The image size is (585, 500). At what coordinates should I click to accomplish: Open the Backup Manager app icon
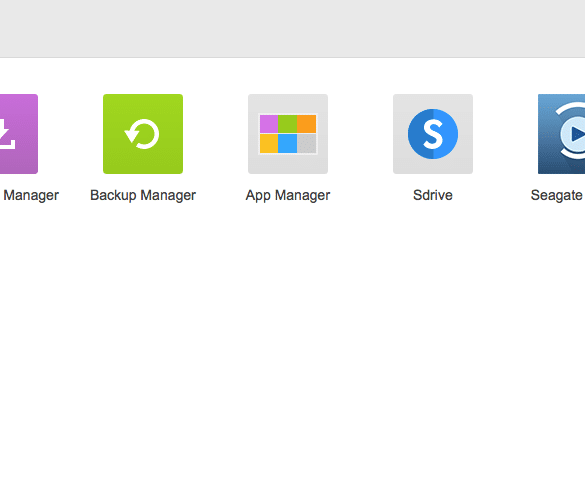click(x=143, y=134)
